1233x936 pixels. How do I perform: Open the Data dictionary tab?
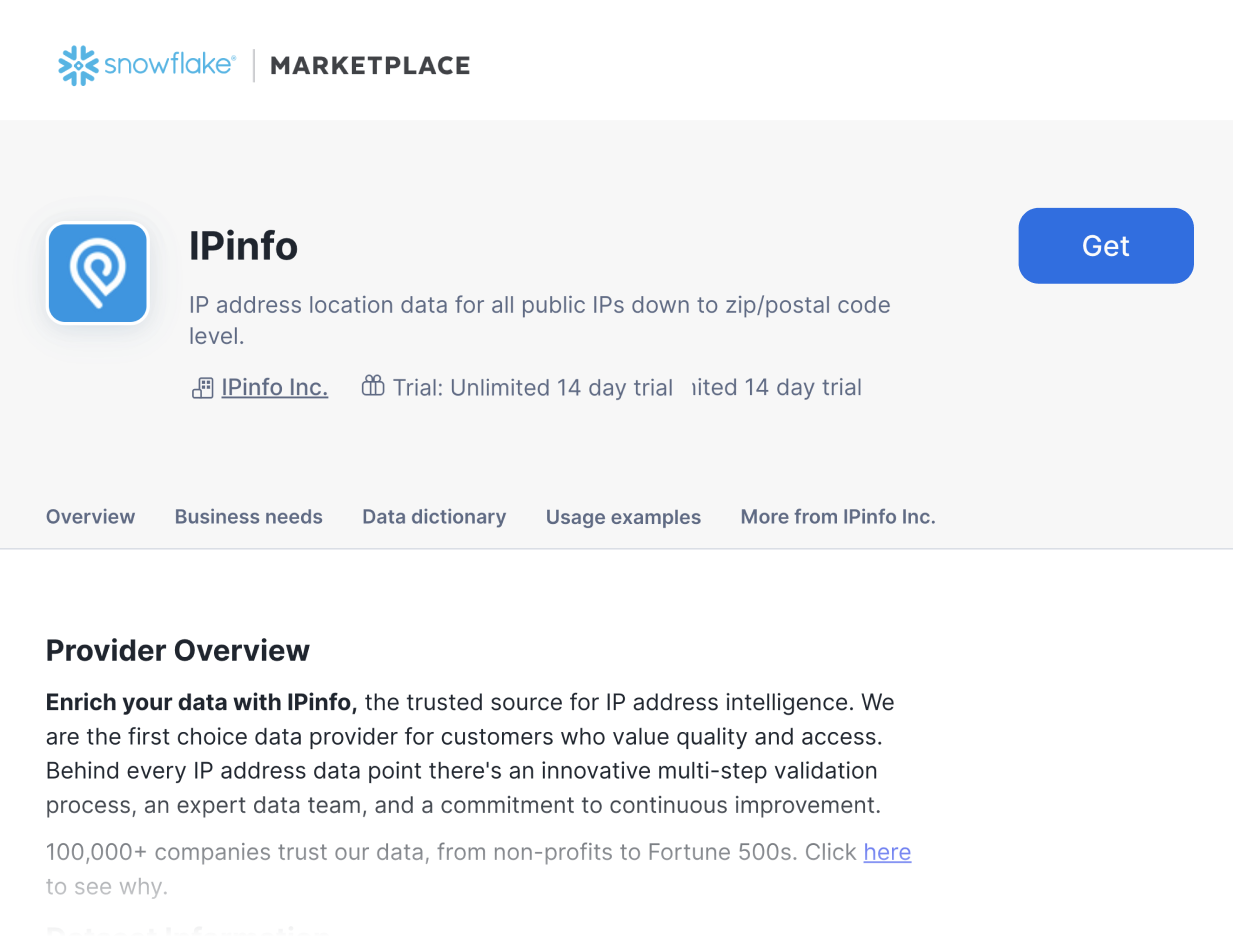coord(433,517)
